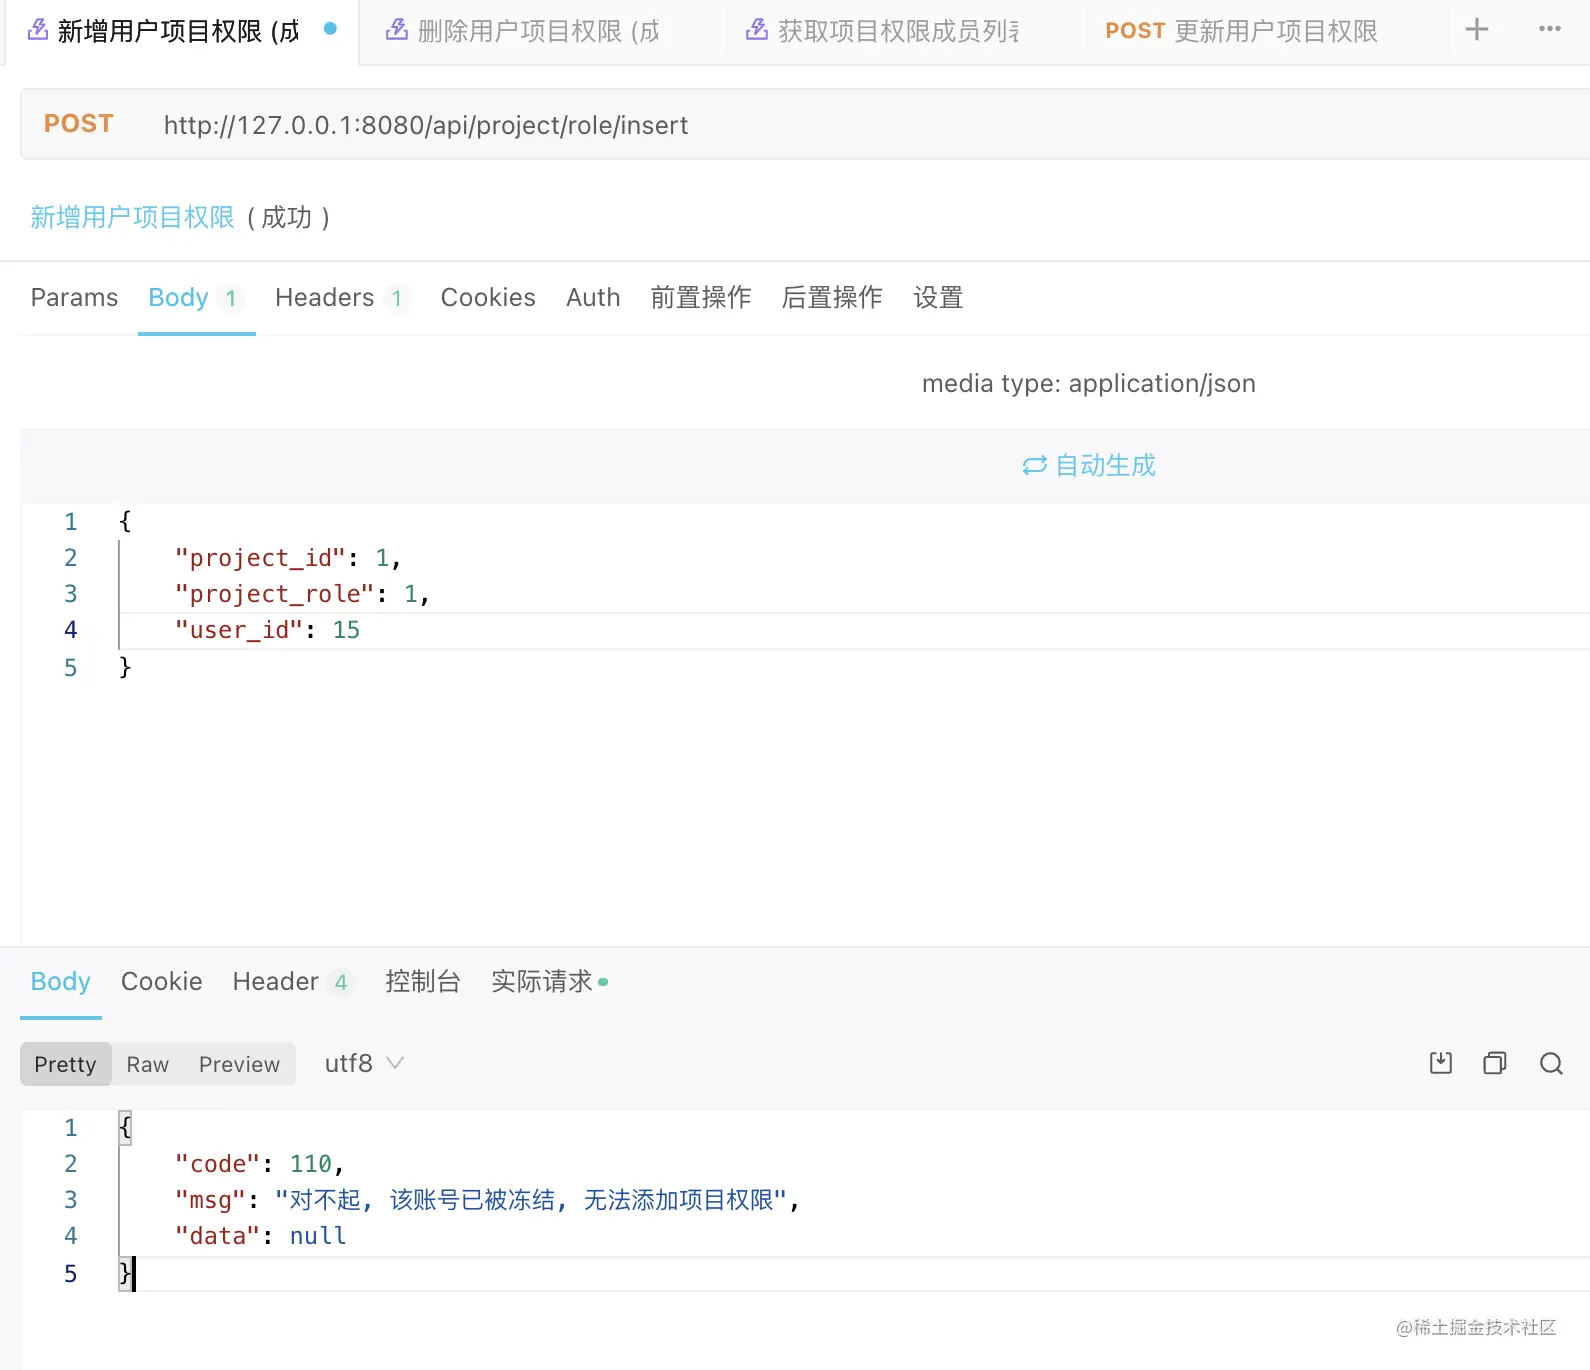Click the "code": 110 response line
Screen dimensions: 1590x1370
point(258,1164)
